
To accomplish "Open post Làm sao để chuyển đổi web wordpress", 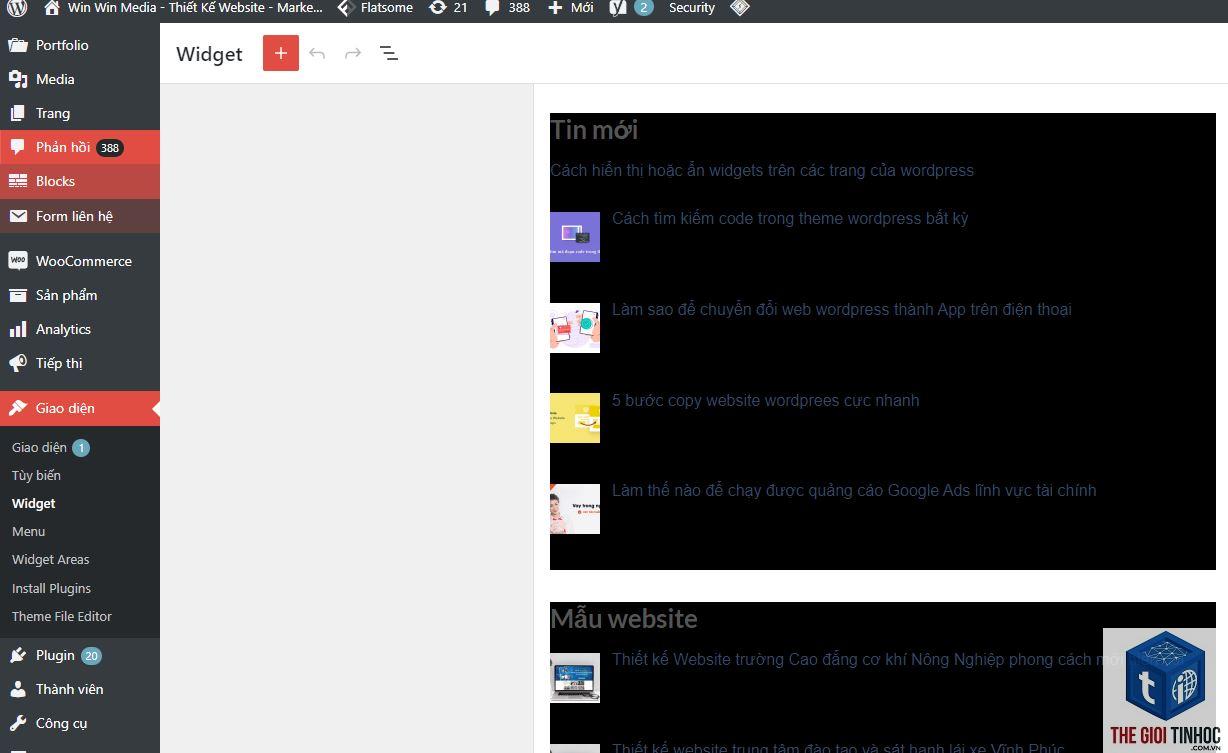I will point(842,309).
